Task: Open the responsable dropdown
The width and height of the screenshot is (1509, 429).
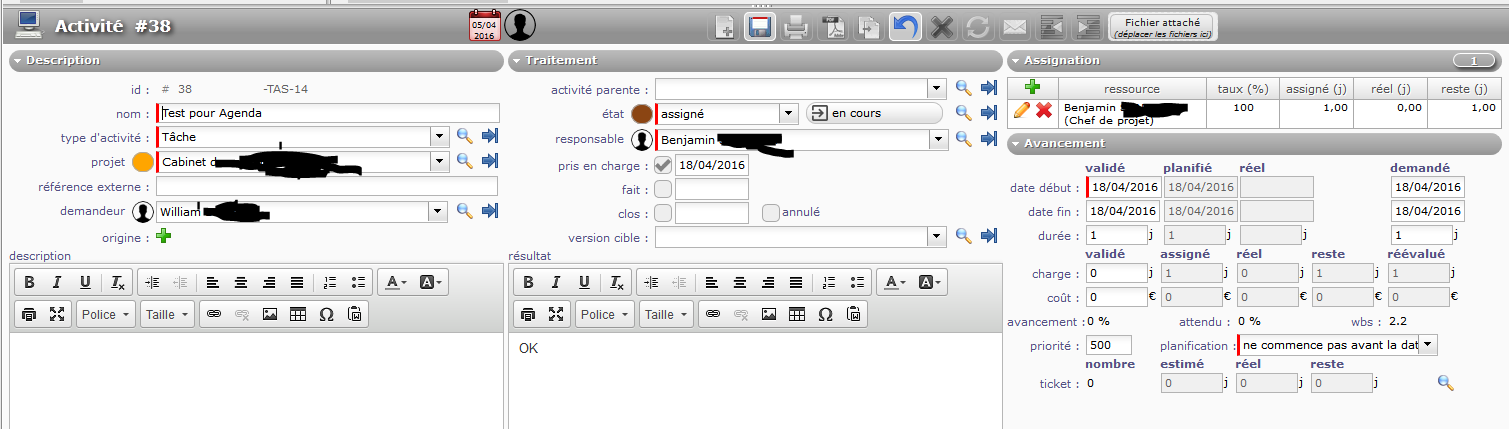Action: click(x=937, y=140)
